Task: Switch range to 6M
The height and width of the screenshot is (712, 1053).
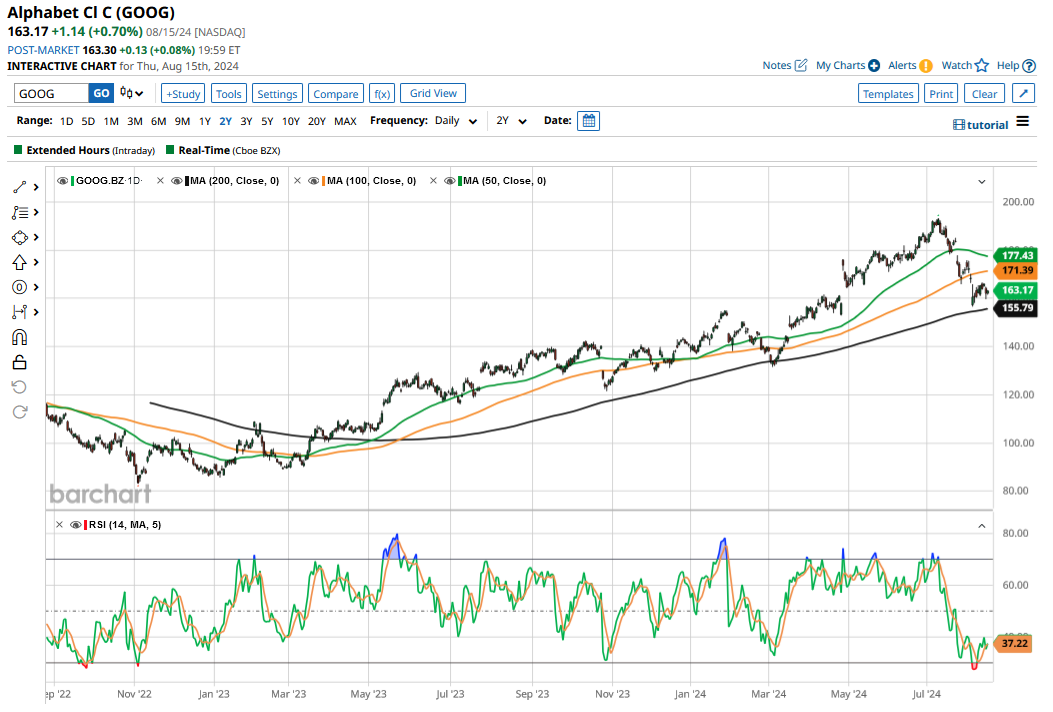Action: 158,121
